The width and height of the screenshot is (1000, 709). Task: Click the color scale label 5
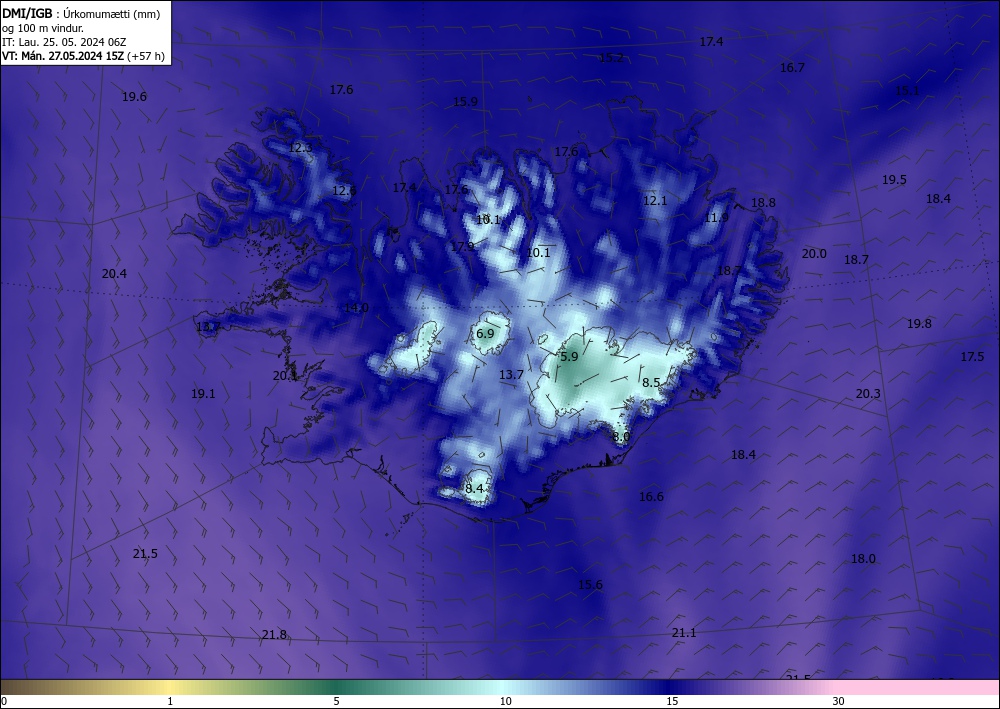point(336,702)
